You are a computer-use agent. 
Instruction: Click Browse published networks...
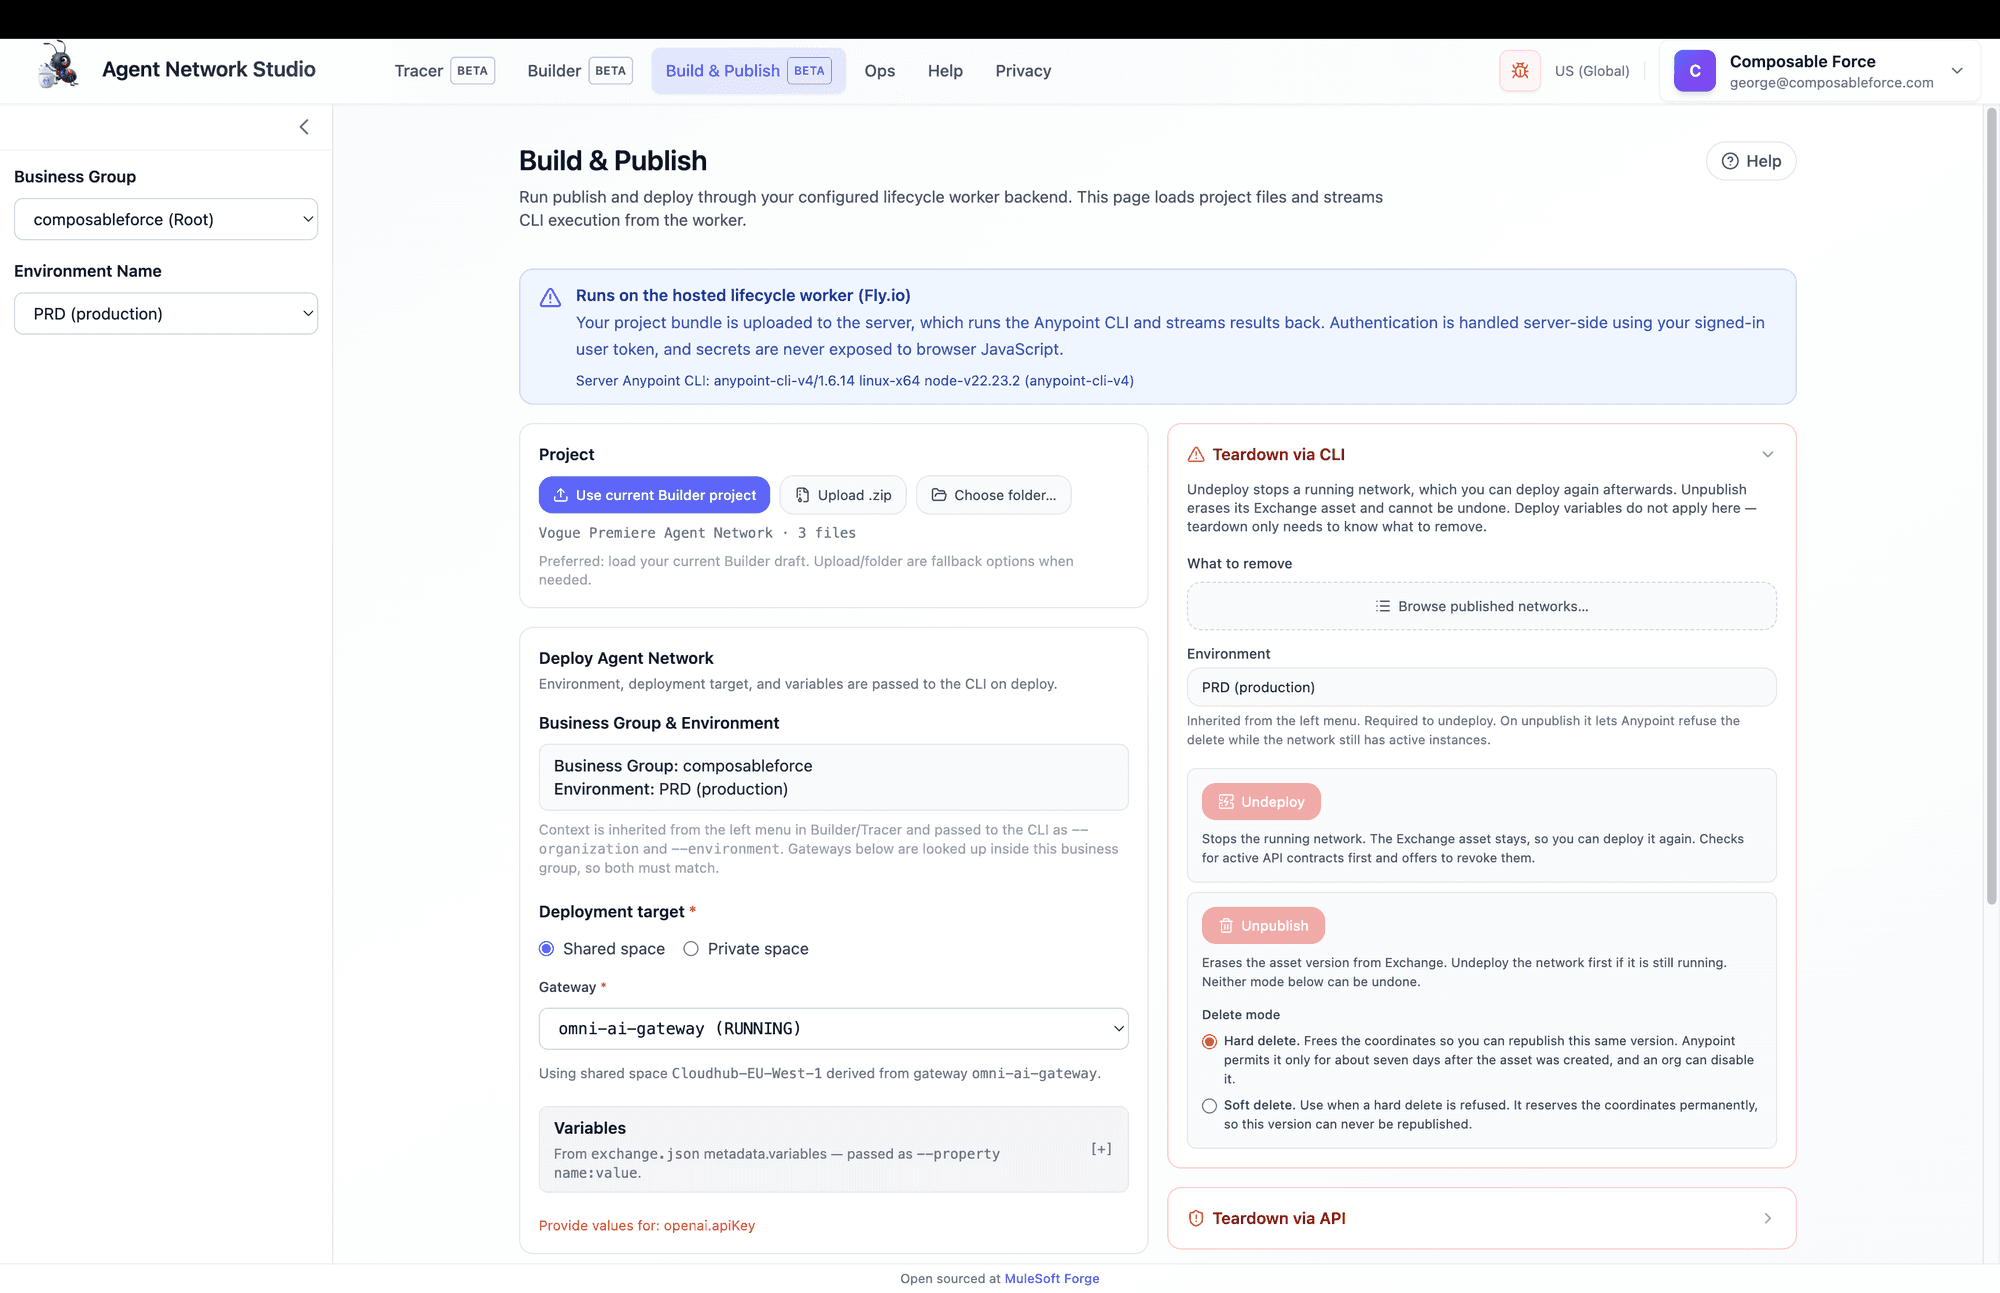coord(1481,606)
